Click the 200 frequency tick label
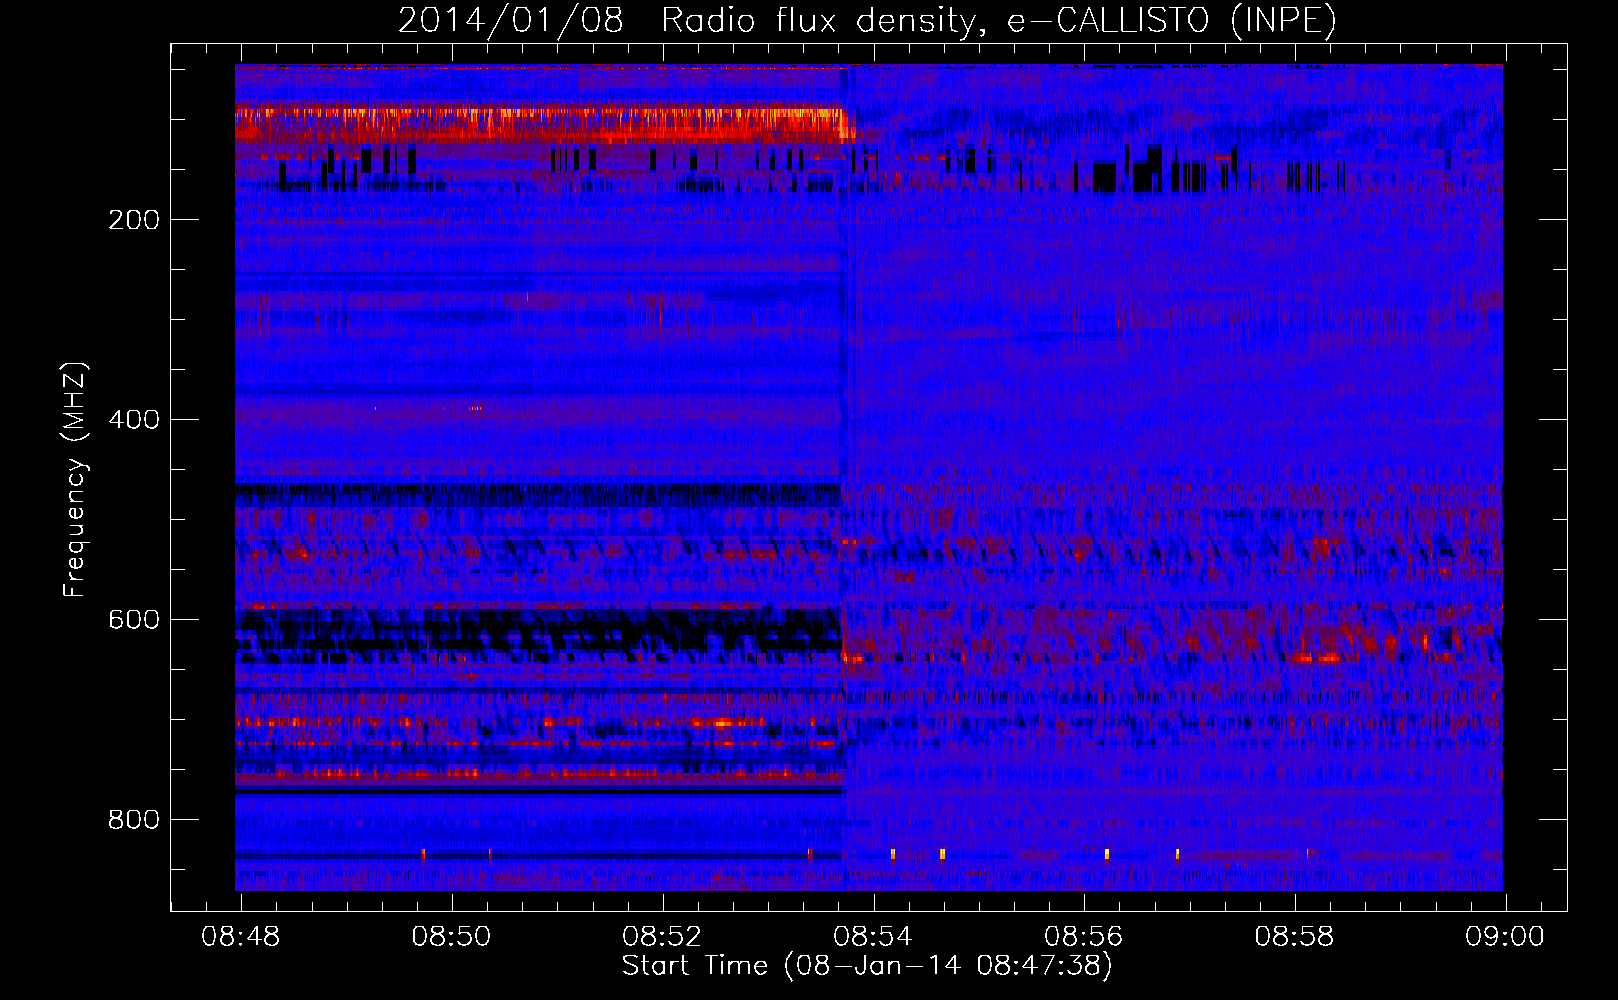 pos(134,220)
